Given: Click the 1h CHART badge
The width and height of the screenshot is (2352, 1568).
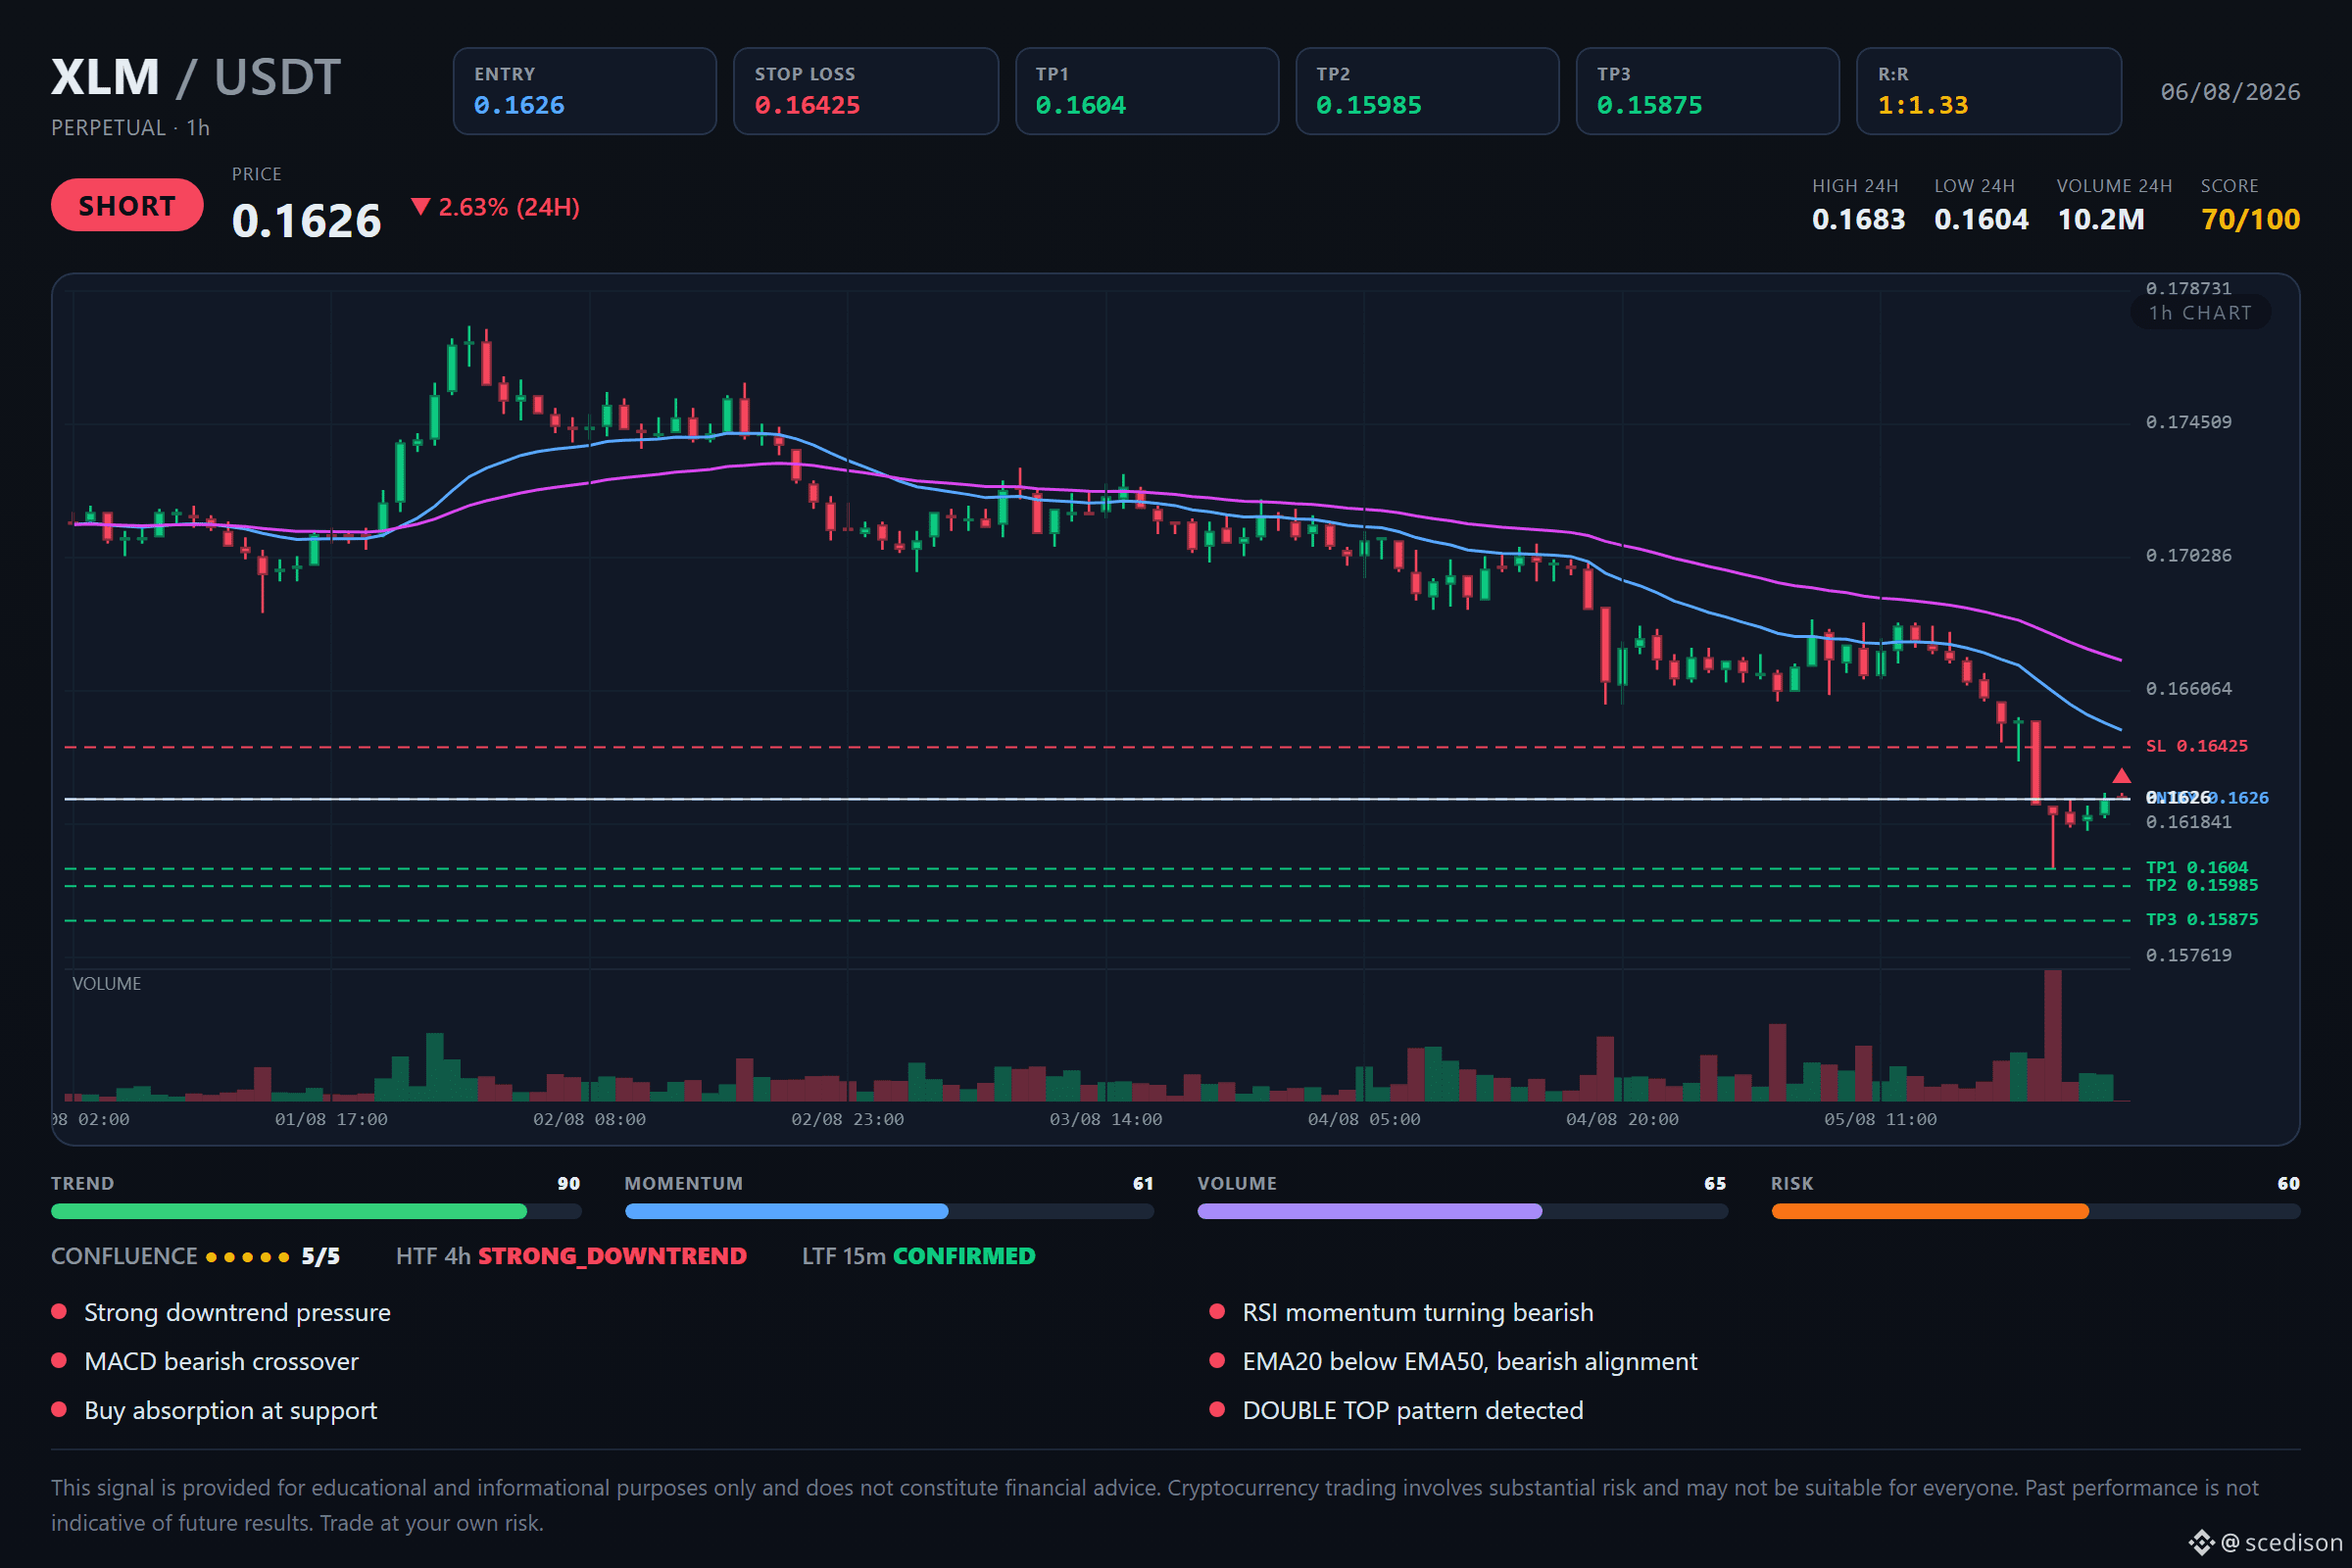Looking at the screenshot, I should point(2200,313).
